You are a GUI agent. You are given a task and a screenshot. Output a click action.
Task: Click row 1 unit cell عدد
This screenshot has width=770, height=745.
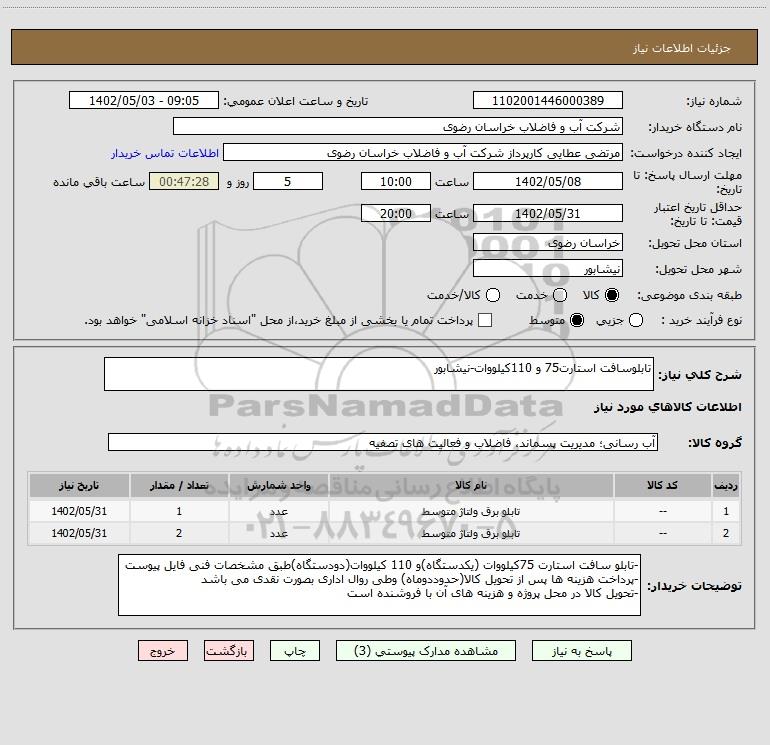[278, 511]
